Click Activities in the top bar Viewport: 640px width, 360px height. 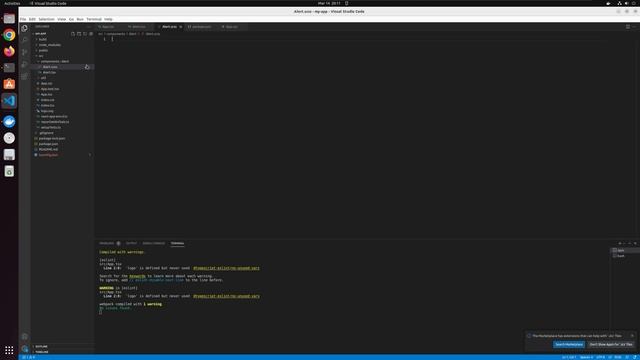[12, 3]
